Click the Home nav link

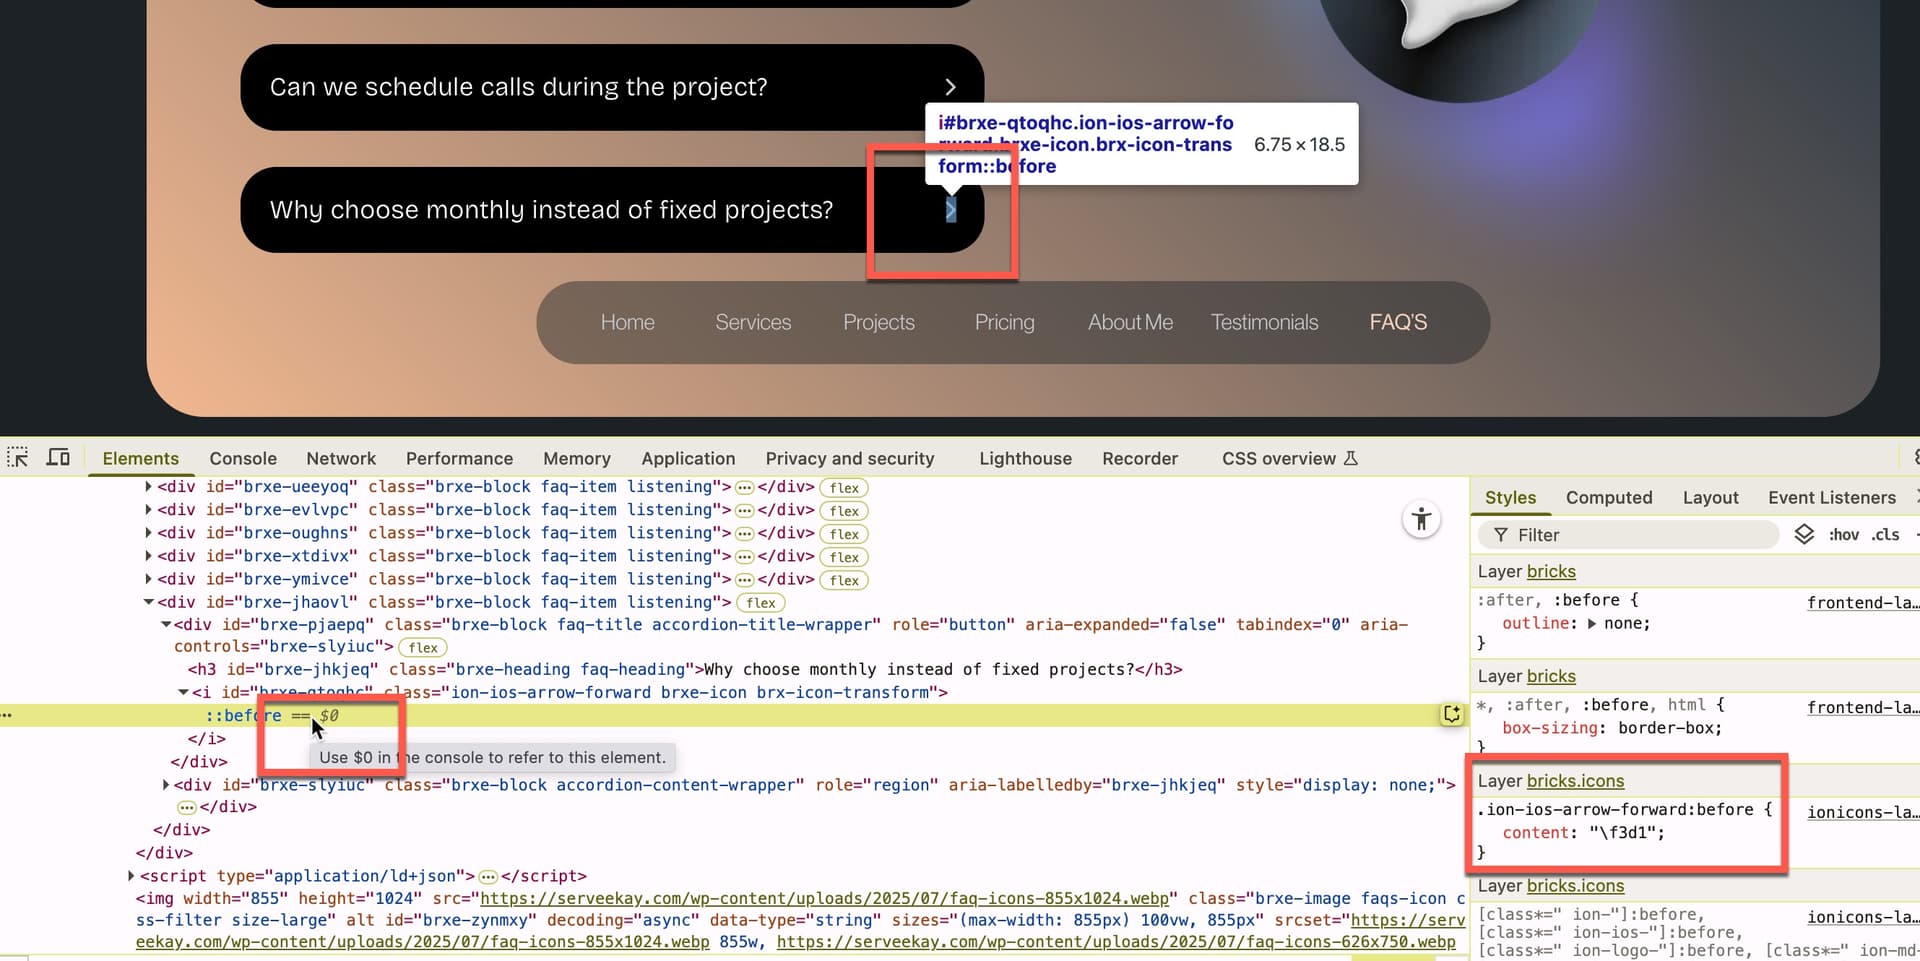(627, 322)
